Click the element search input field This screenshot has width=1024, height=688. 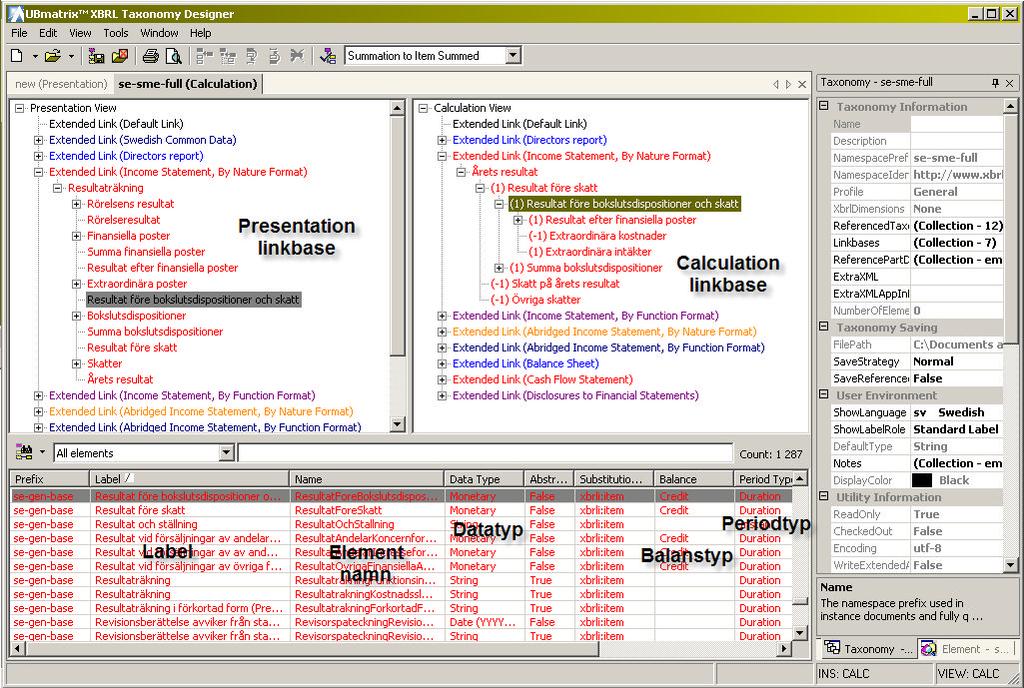click(485, 452)
